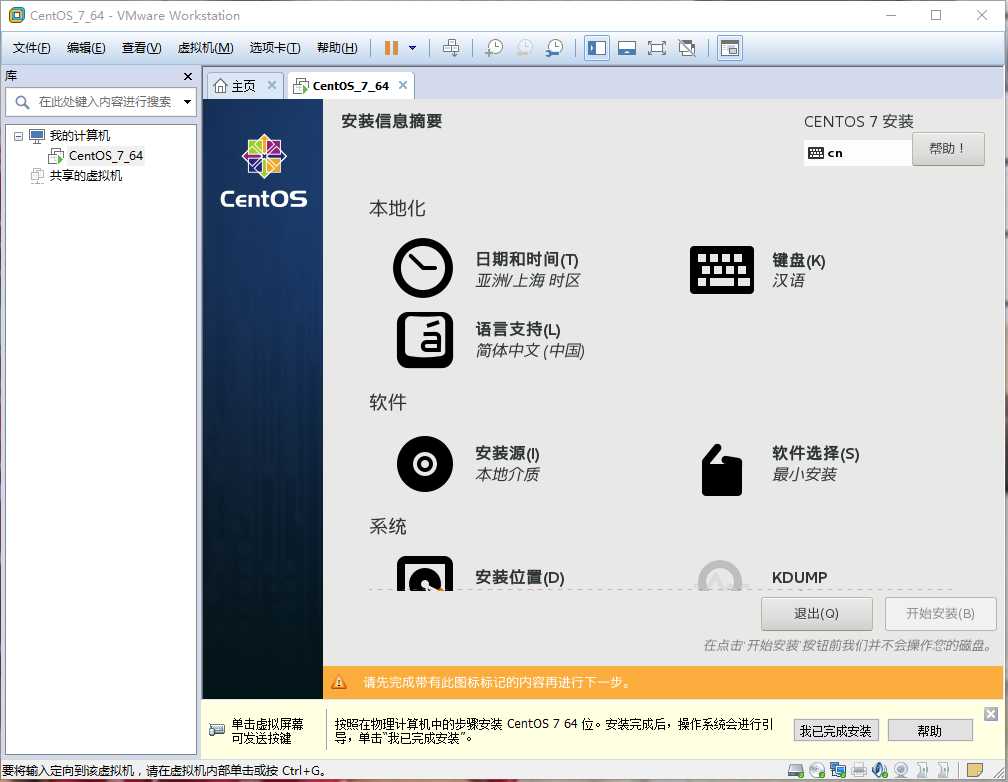
Task: Click the cn keyboard layout indicator
Action: (858, 153)
